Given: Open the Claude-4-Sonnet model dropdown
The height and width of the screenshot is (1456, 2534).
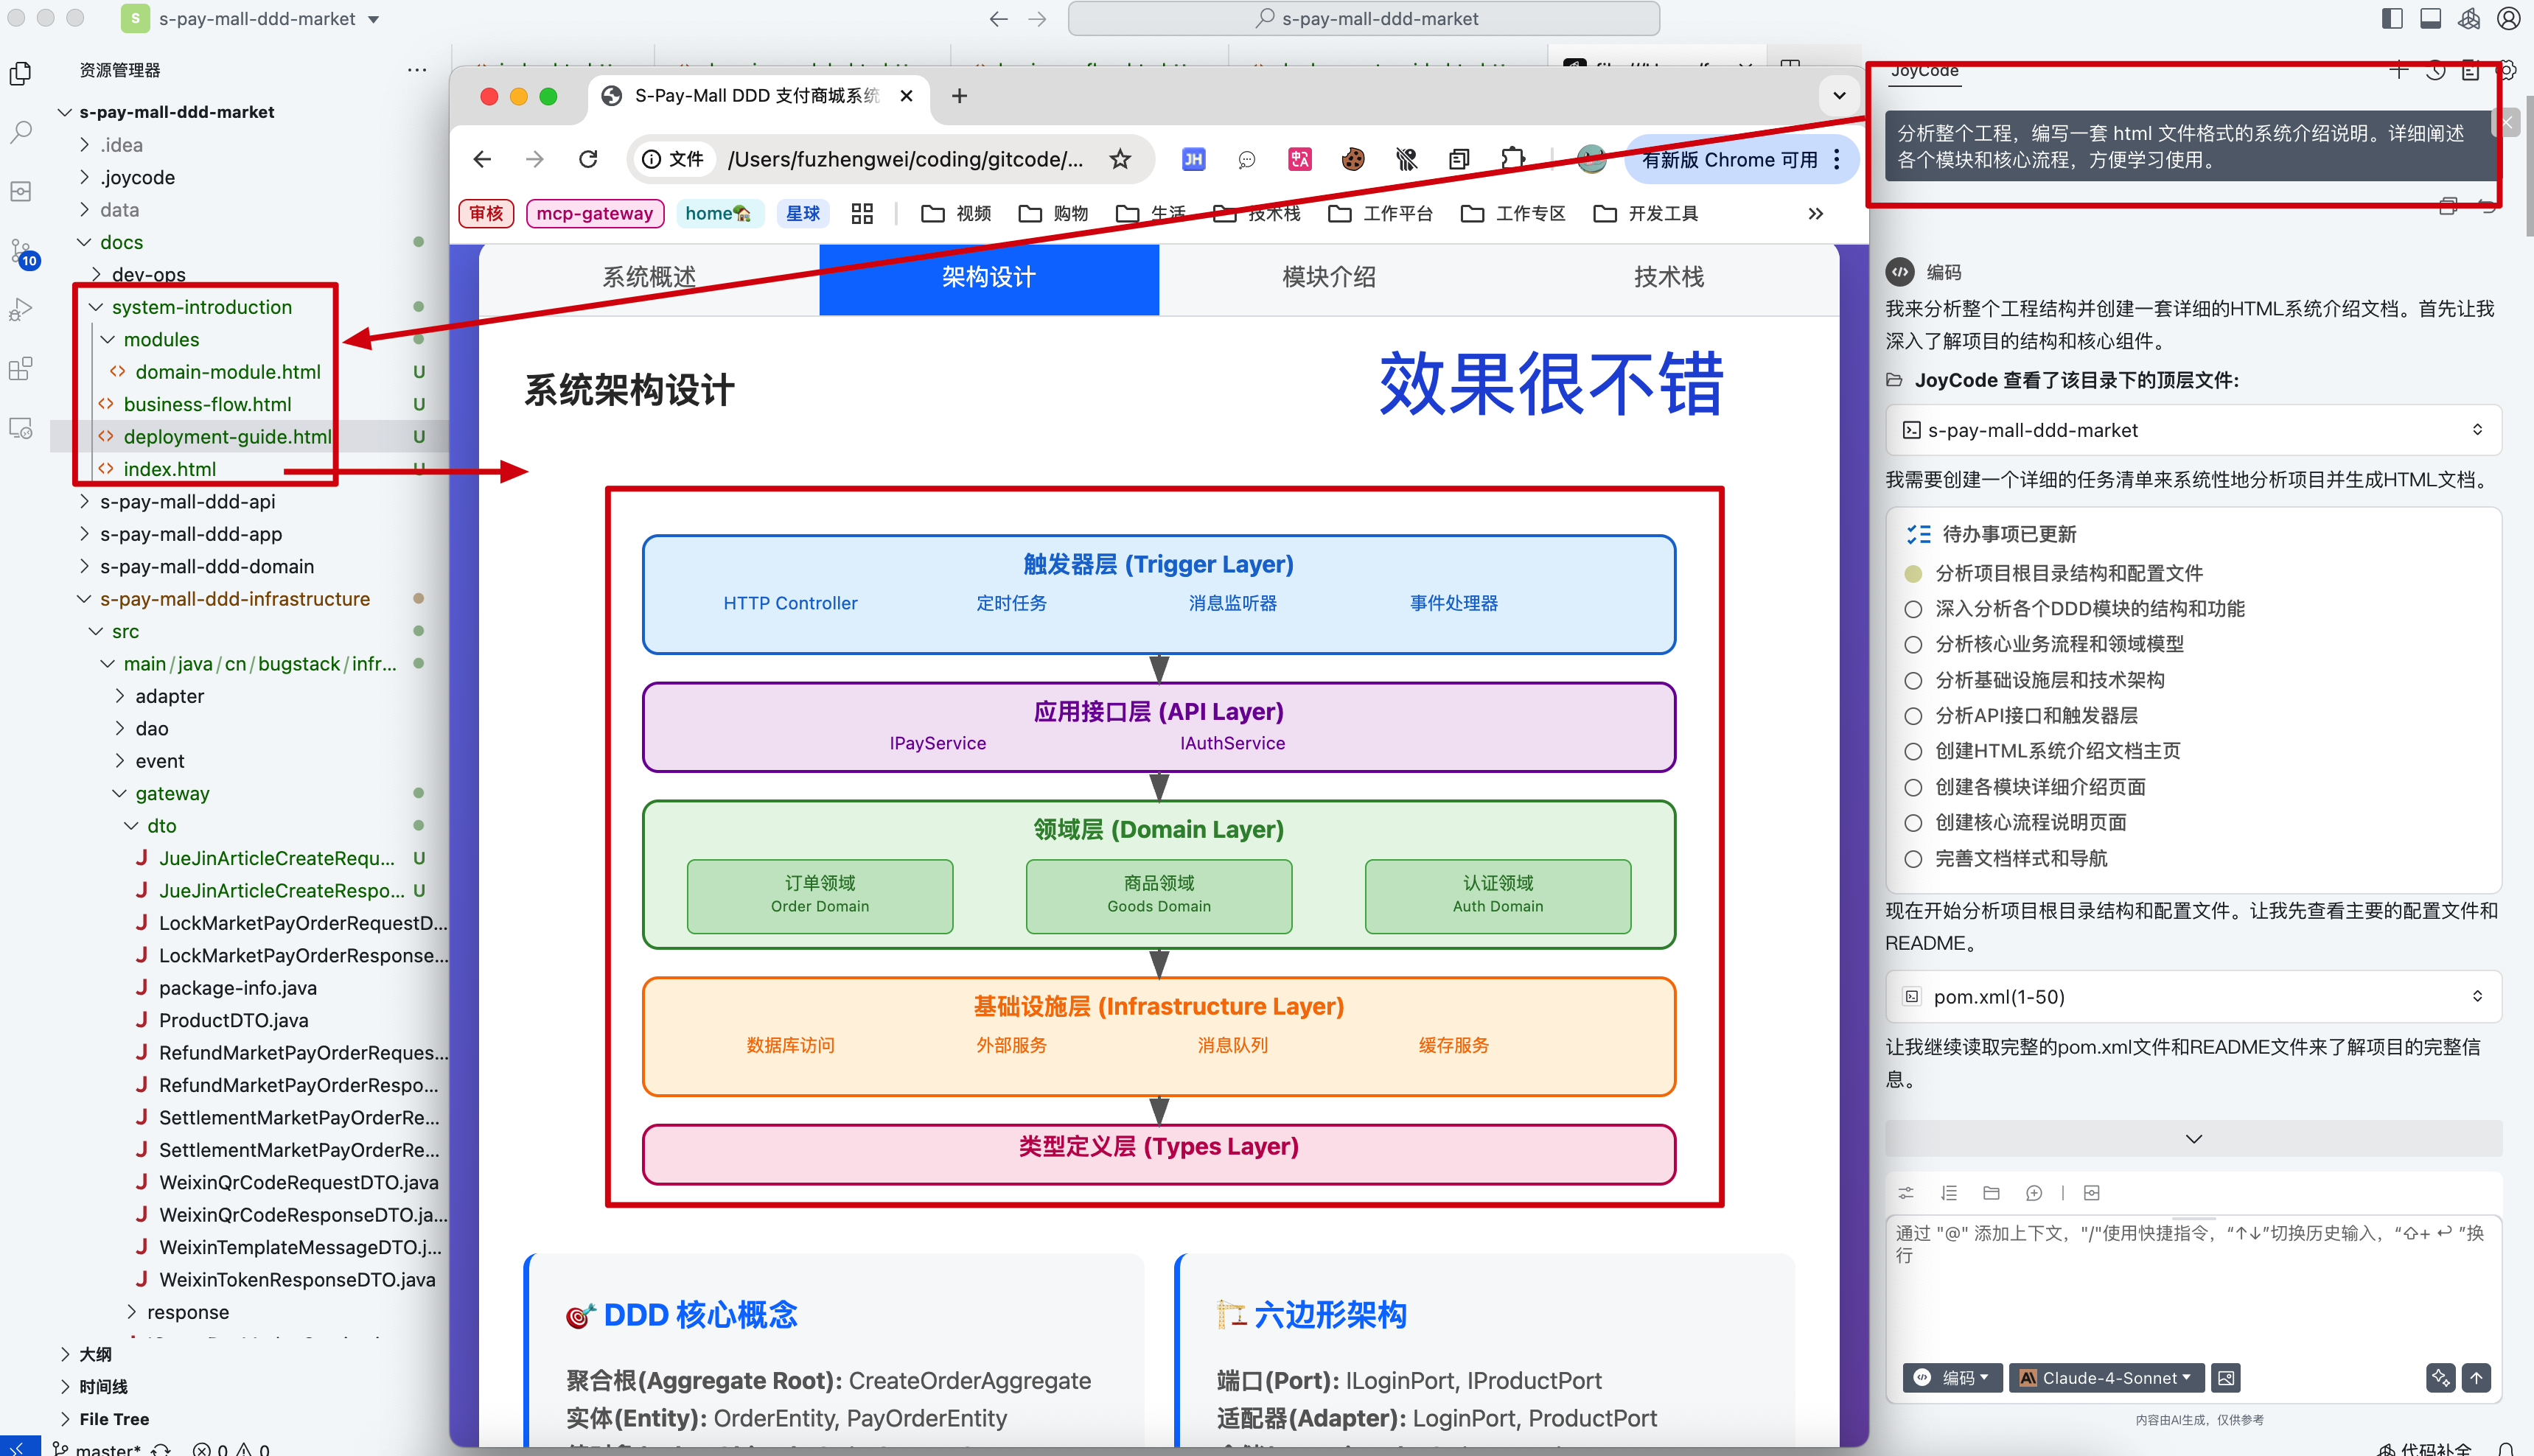Looking at the screenshot, I should pyautogui.click(x=2106, y=1378).
